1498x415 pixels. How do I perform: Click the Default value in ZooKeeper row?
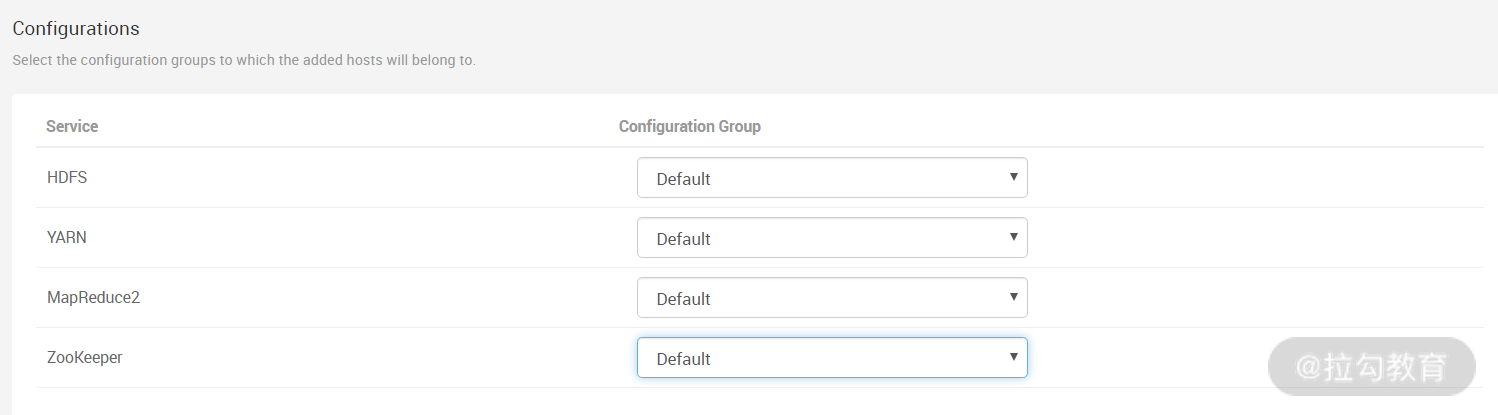tap(684, 359)
